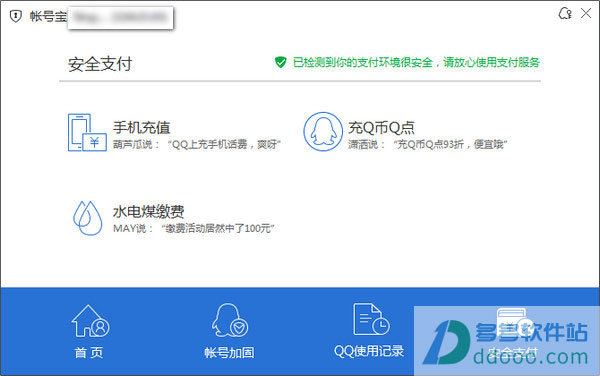Image resolution: width=600 pixels, height=376 pixels.
Task: Switch to the 帐号加固 tab
Action: (229, 352)
